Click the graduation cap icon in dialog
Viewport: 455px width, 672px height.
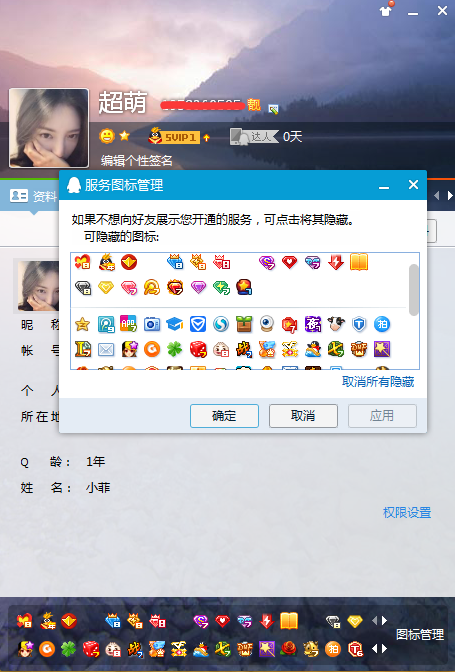pos(175,324)
